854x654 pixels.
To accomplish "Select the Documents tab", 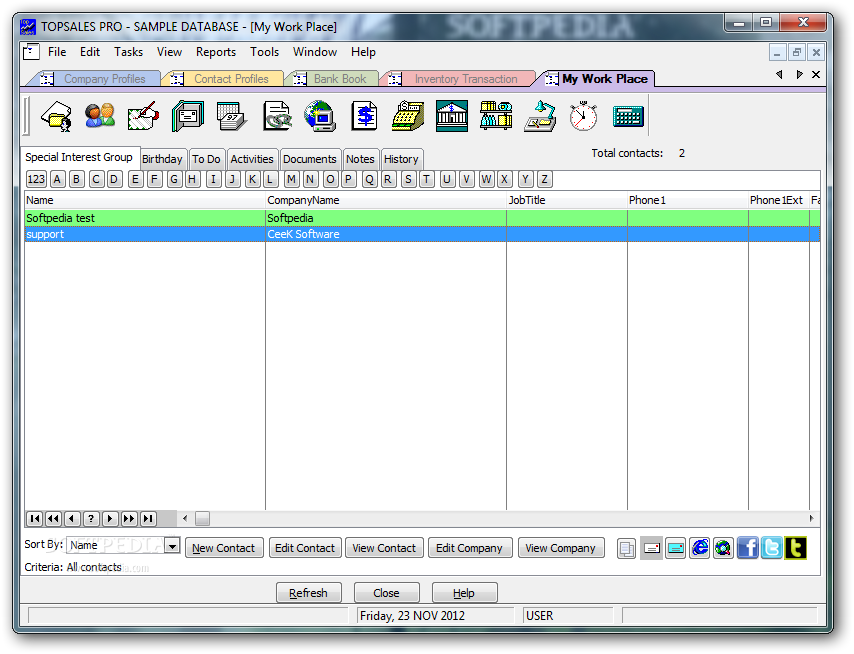I will click(x=310, y=159).
